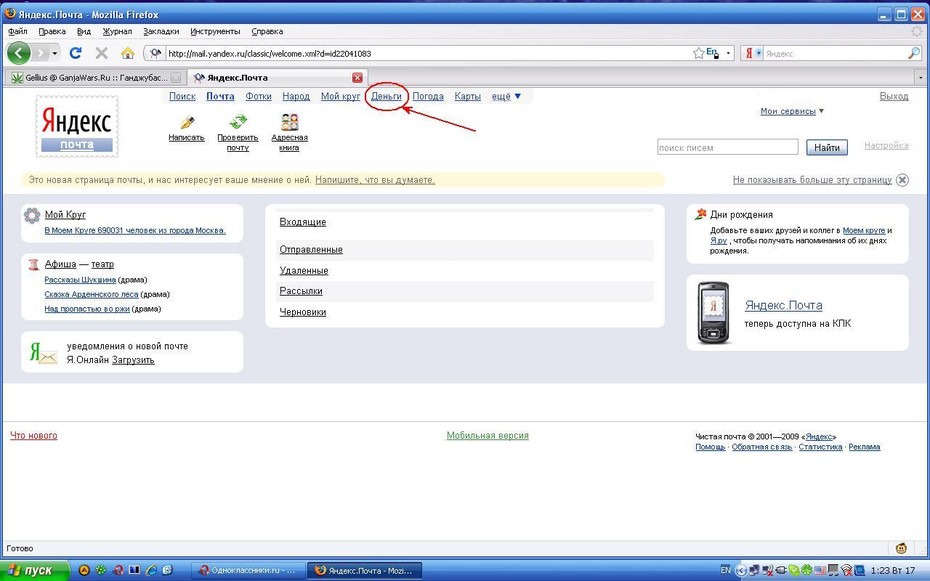Open the Деньги service link

(386, 96)
